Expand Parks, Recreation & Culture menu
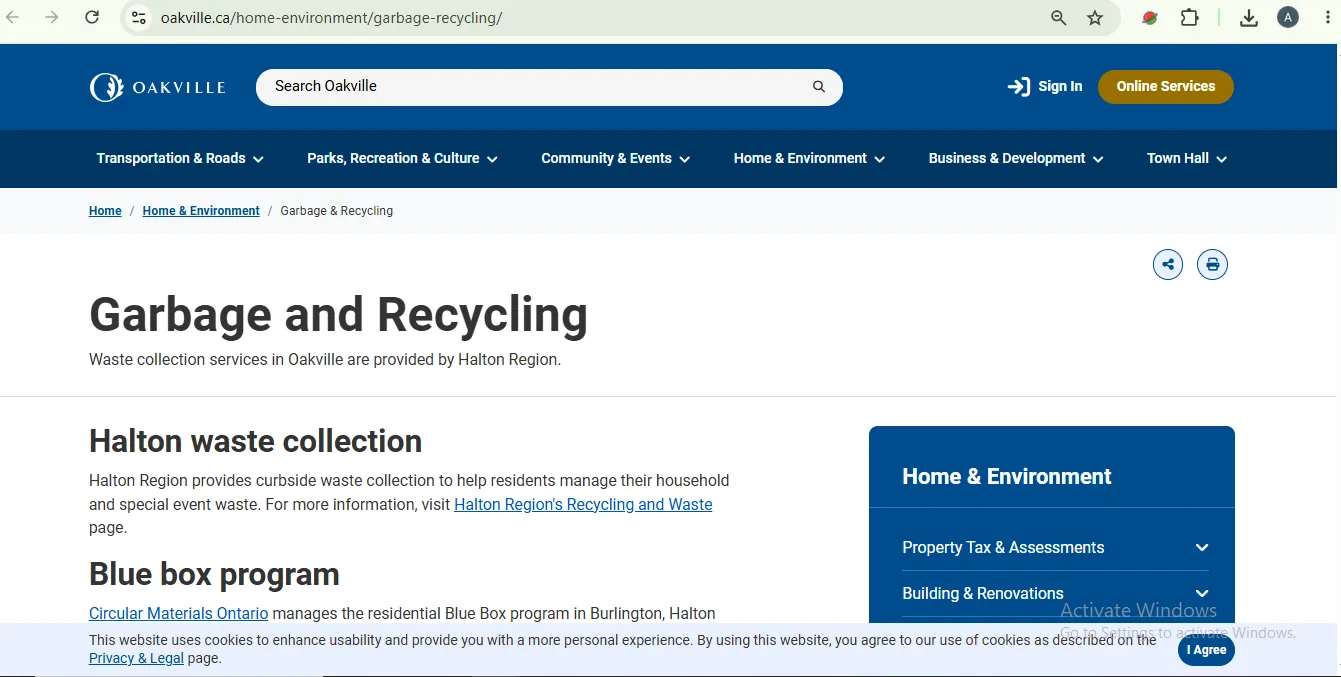1341x677 pixels. point(402,158)
